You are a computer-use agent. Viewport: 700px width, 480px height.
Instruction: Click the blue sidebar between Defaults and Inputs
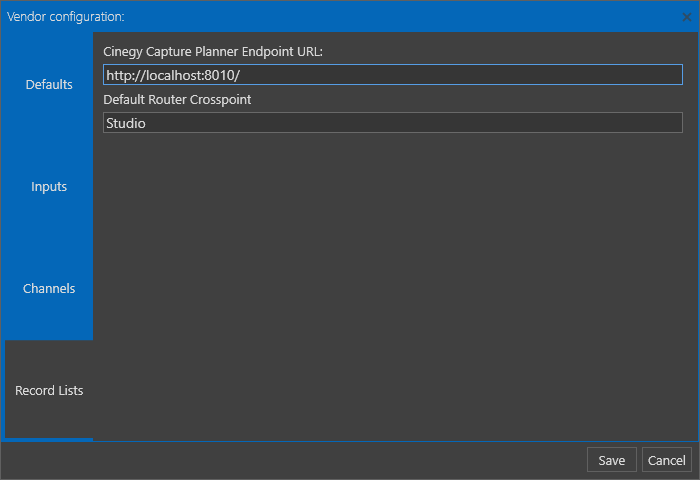pyautogui.click(x=49, y=135)
